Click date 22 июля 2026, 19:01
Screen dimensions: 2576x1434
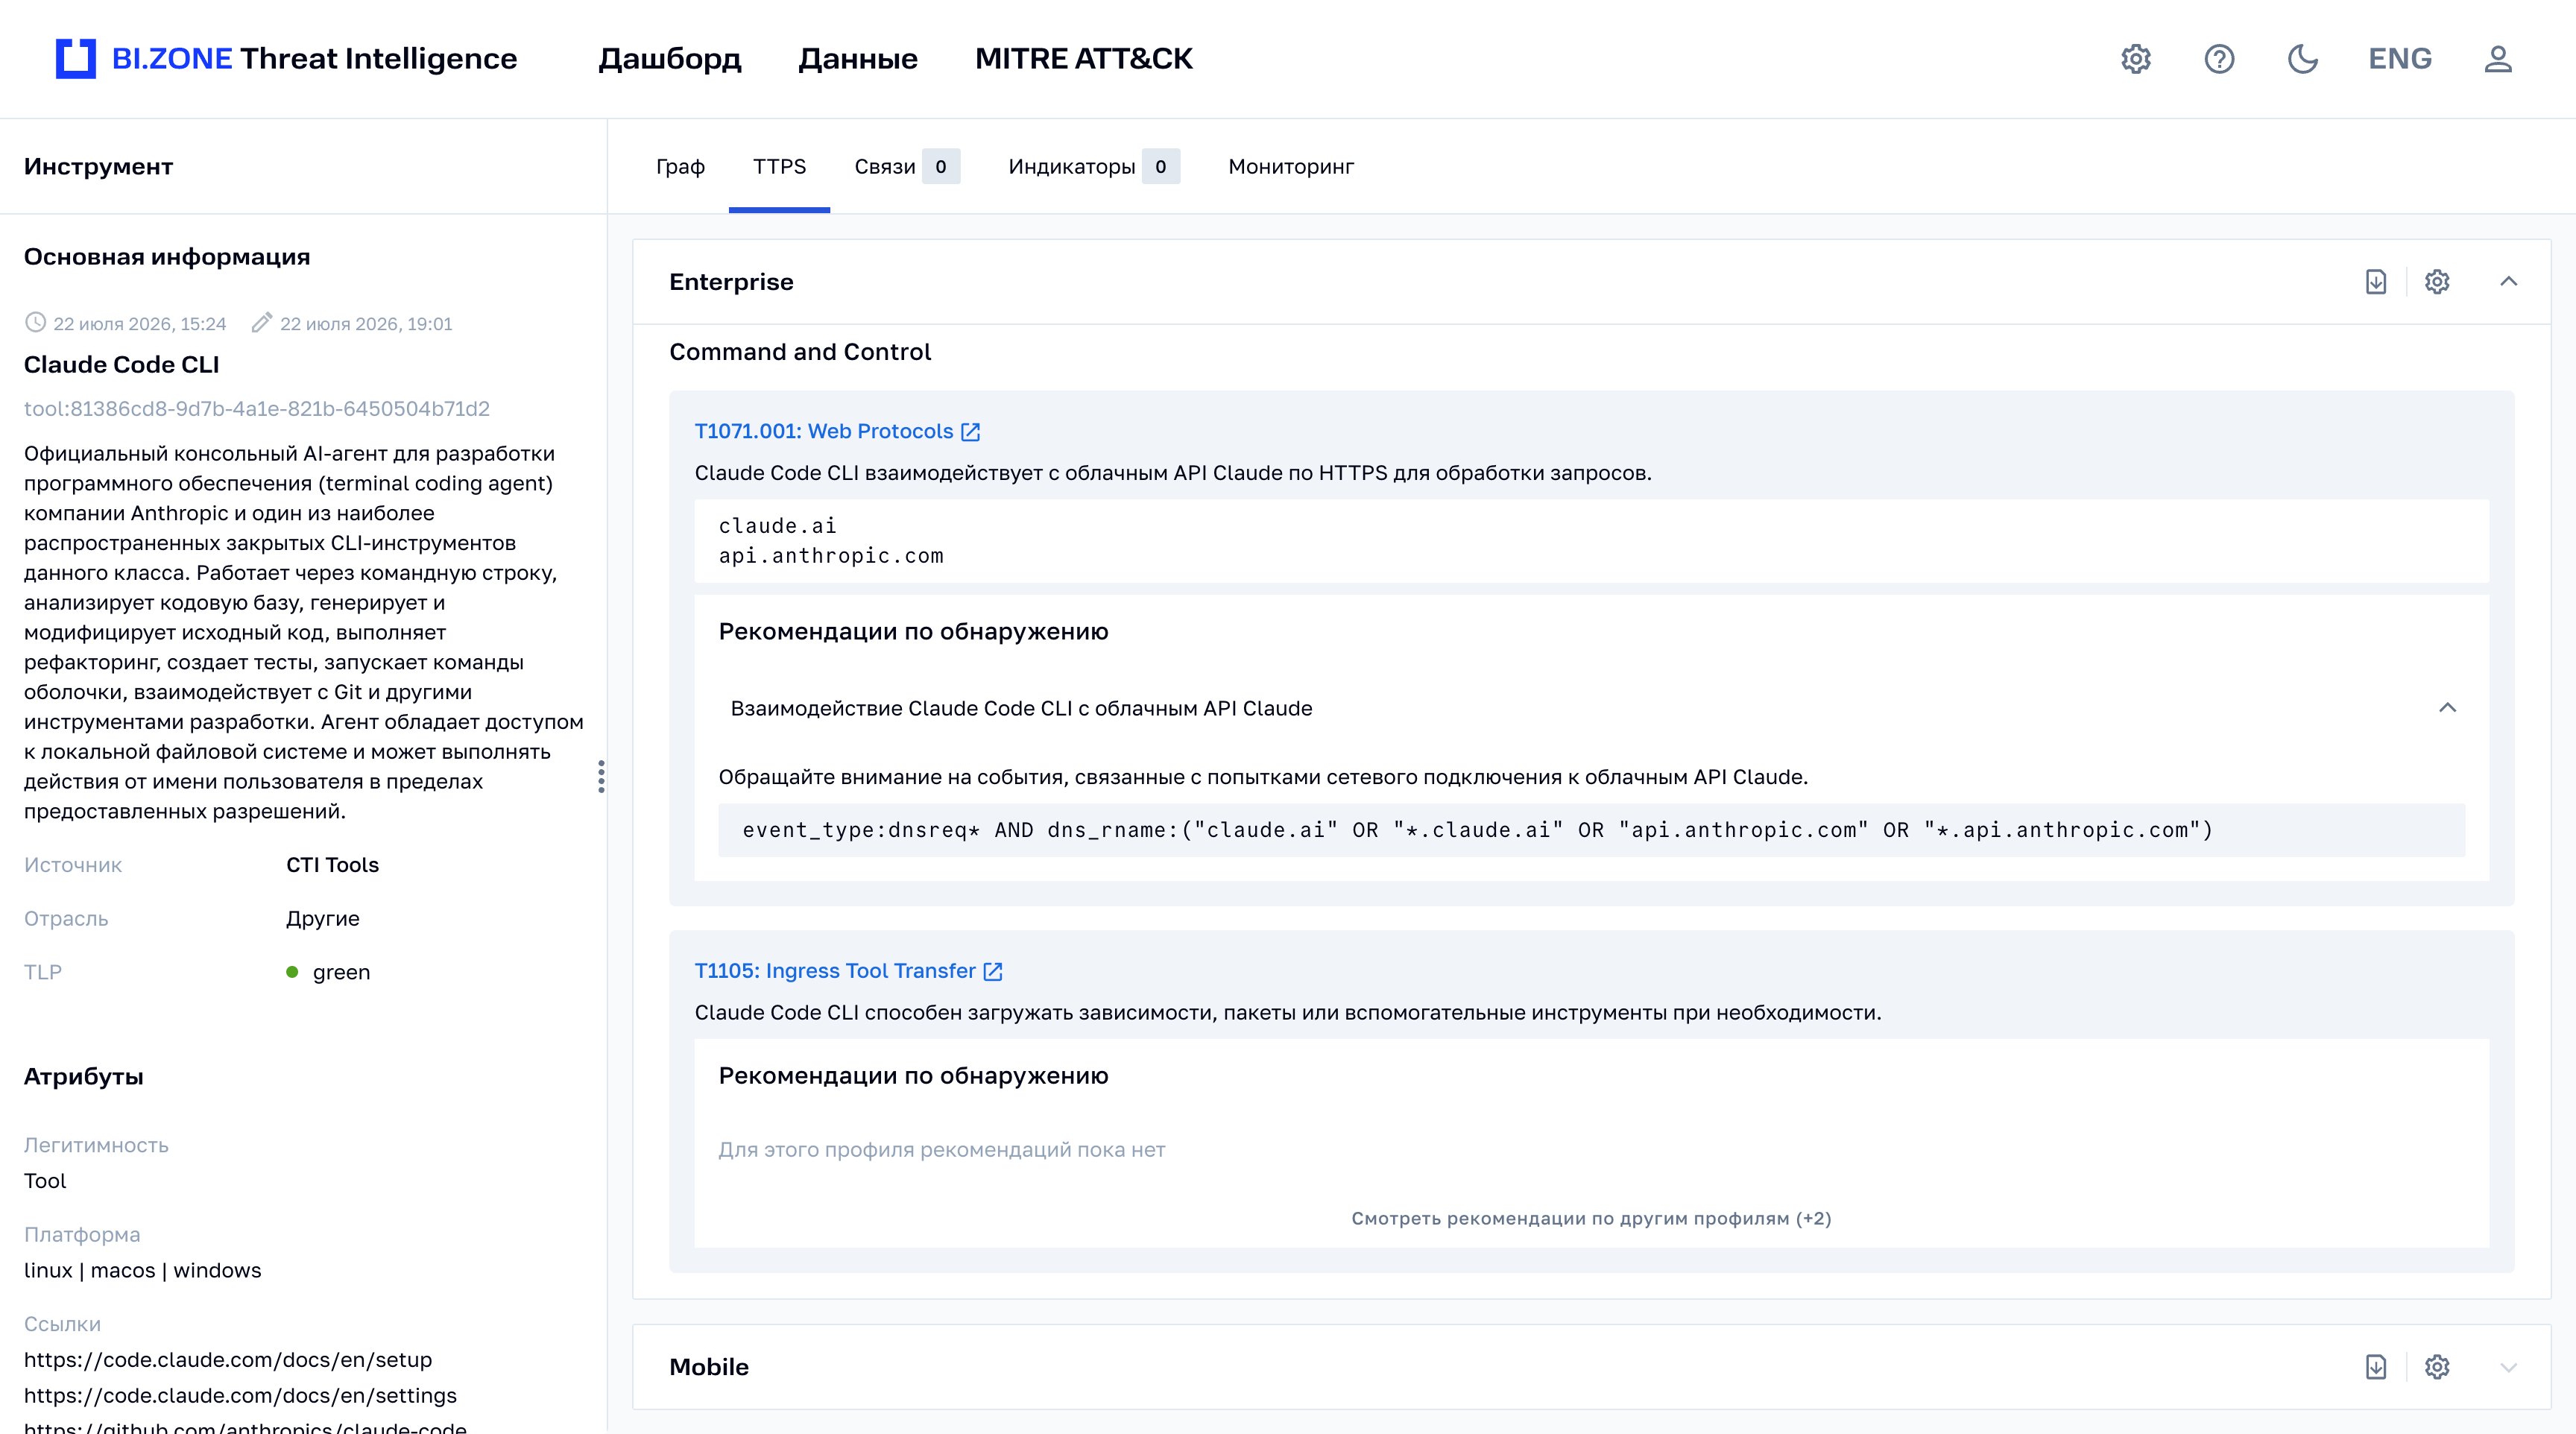point(366,324)
